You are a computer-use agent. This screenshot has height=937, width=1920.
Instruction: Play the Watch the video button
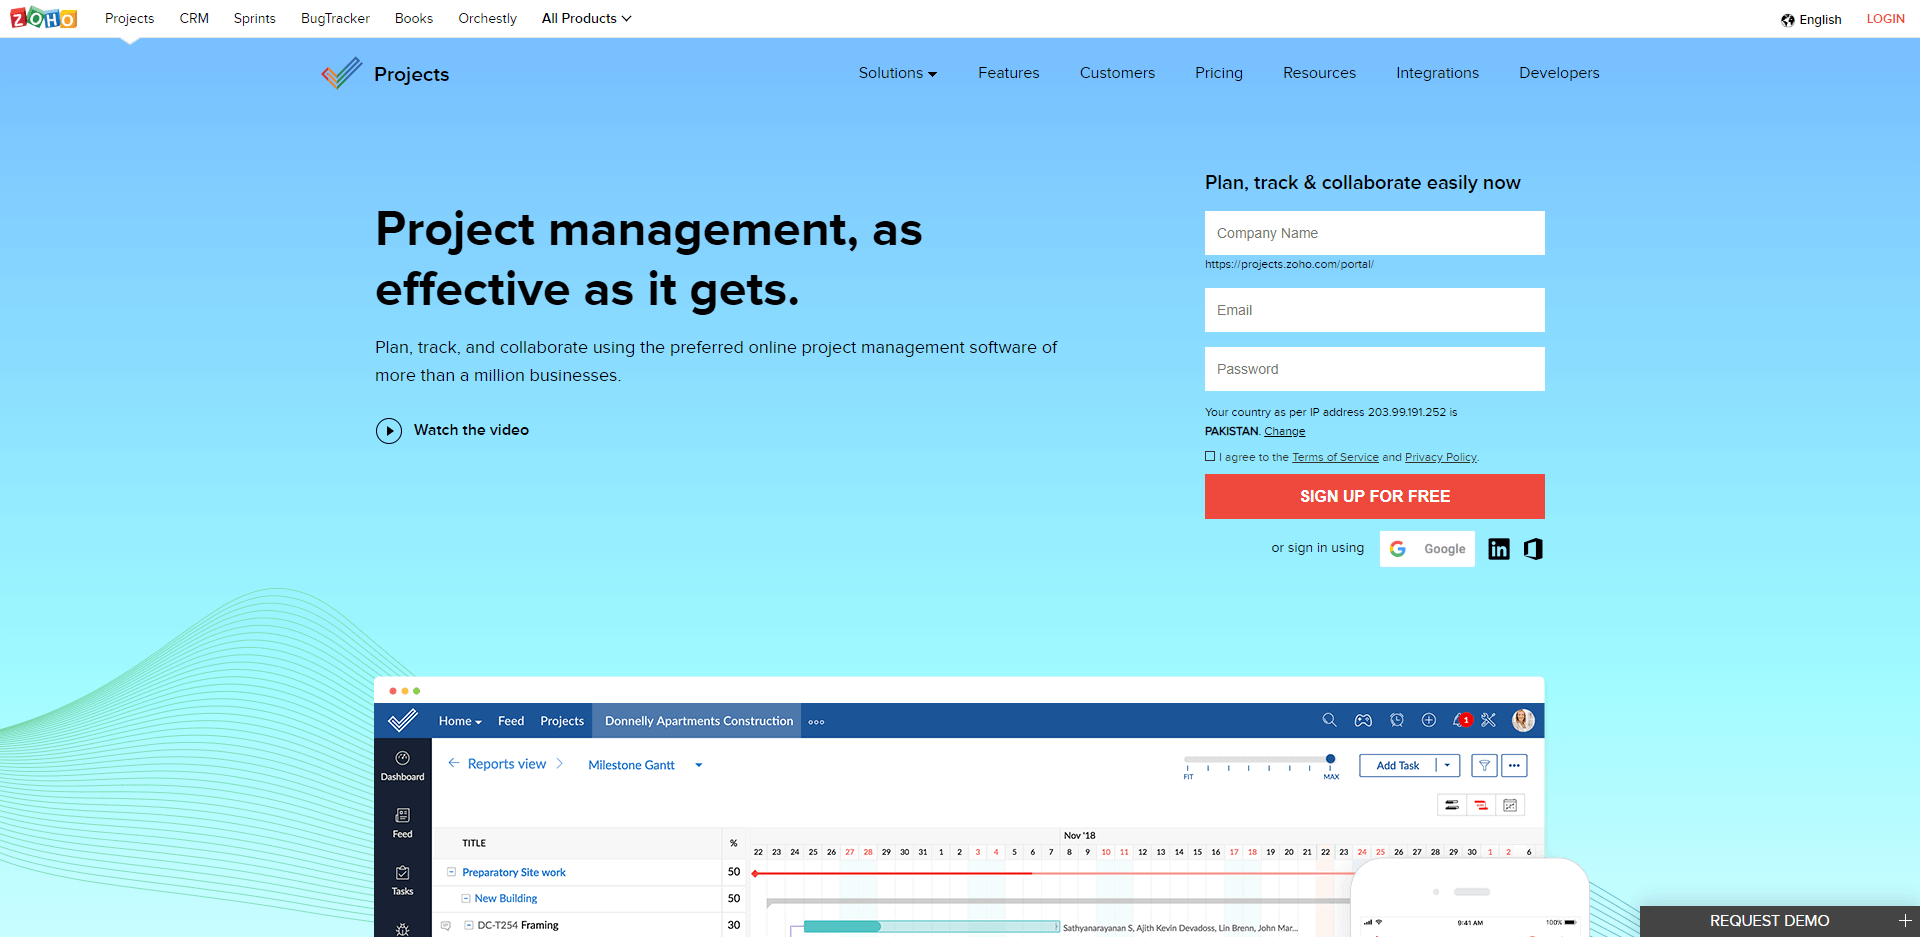(x=389, y=431)
